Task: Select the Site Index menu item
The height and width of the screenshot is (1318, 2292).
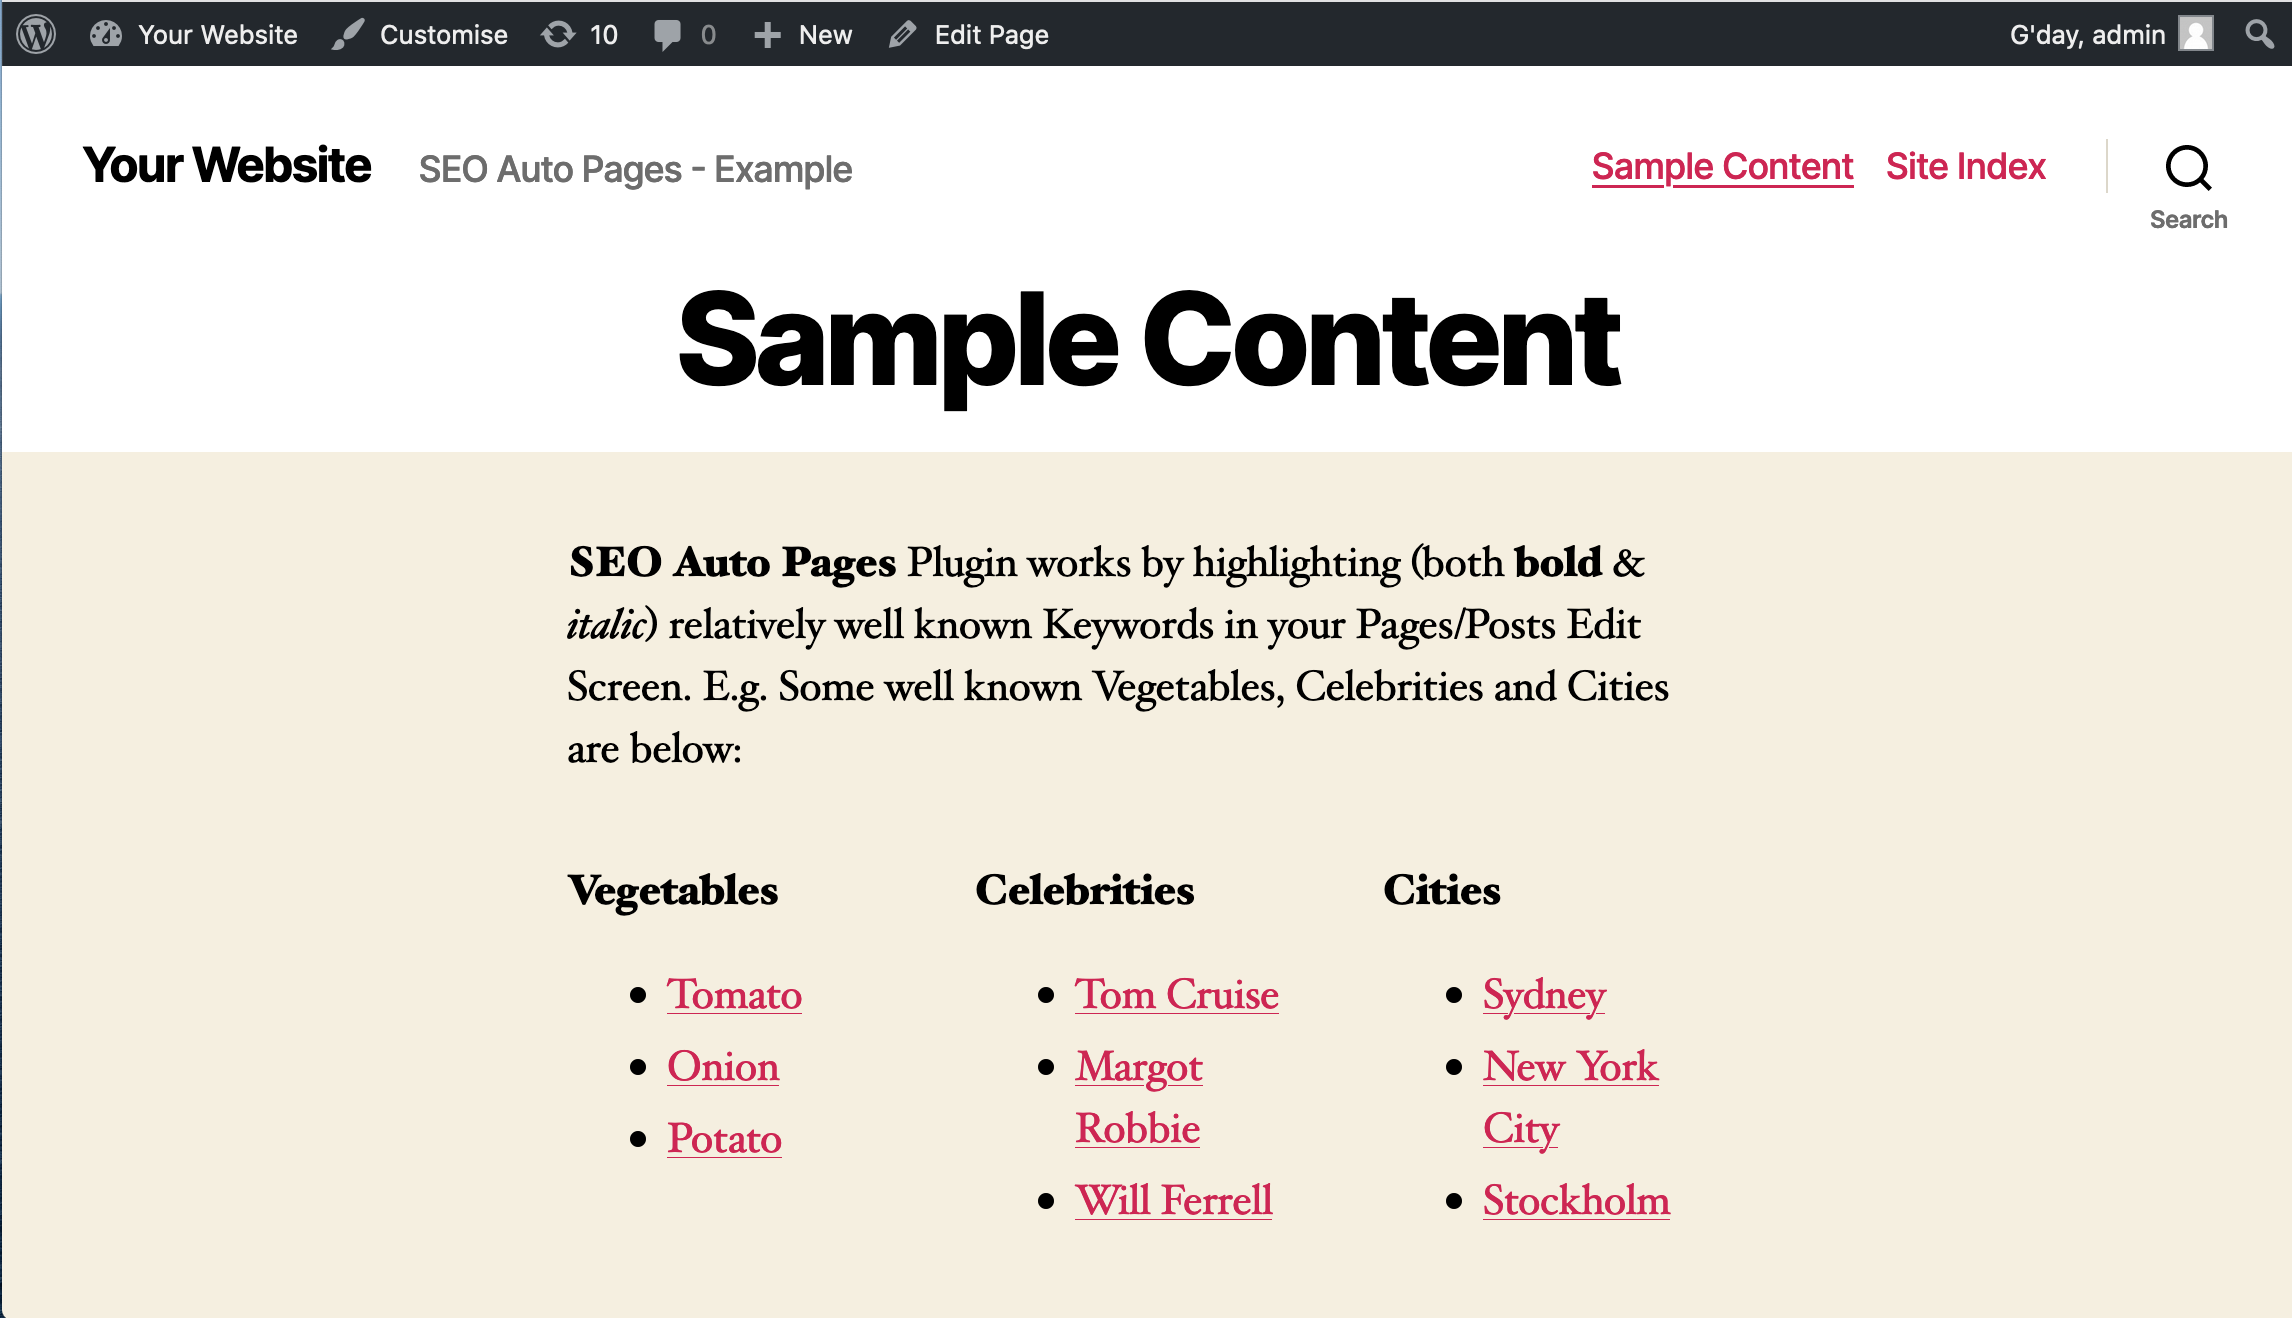Action: coord(1966,167)
